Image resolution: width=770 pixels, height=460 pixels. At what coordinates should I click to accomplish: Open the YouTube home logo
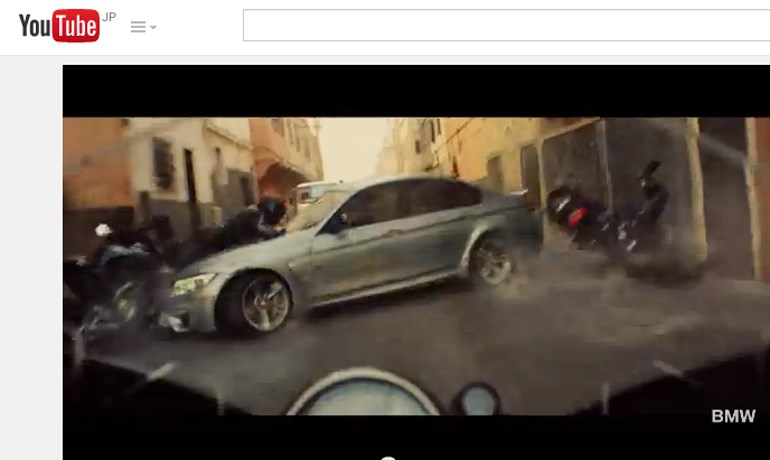click(59, 26)
